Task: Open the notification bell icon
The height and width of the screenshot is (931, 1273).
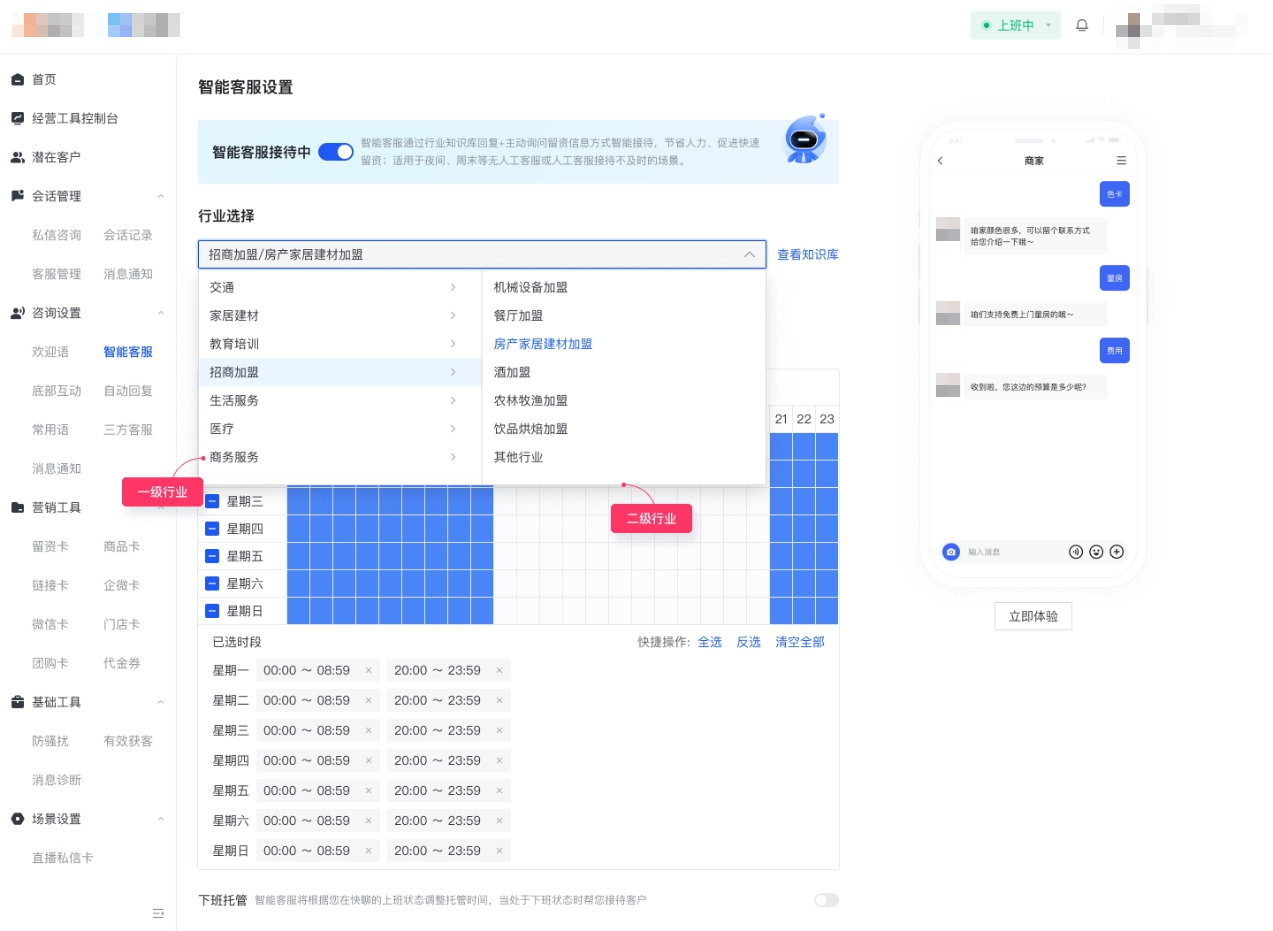Action: coord(1082,25)
